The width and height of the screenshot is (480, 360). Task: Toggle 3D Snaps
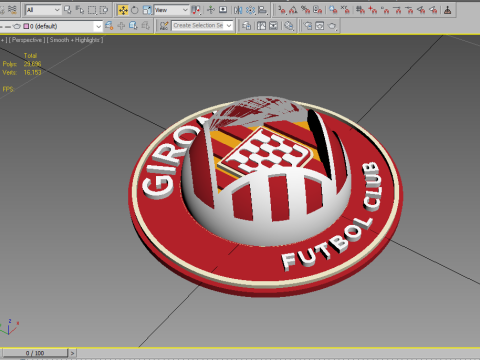[x=282, y=10]
